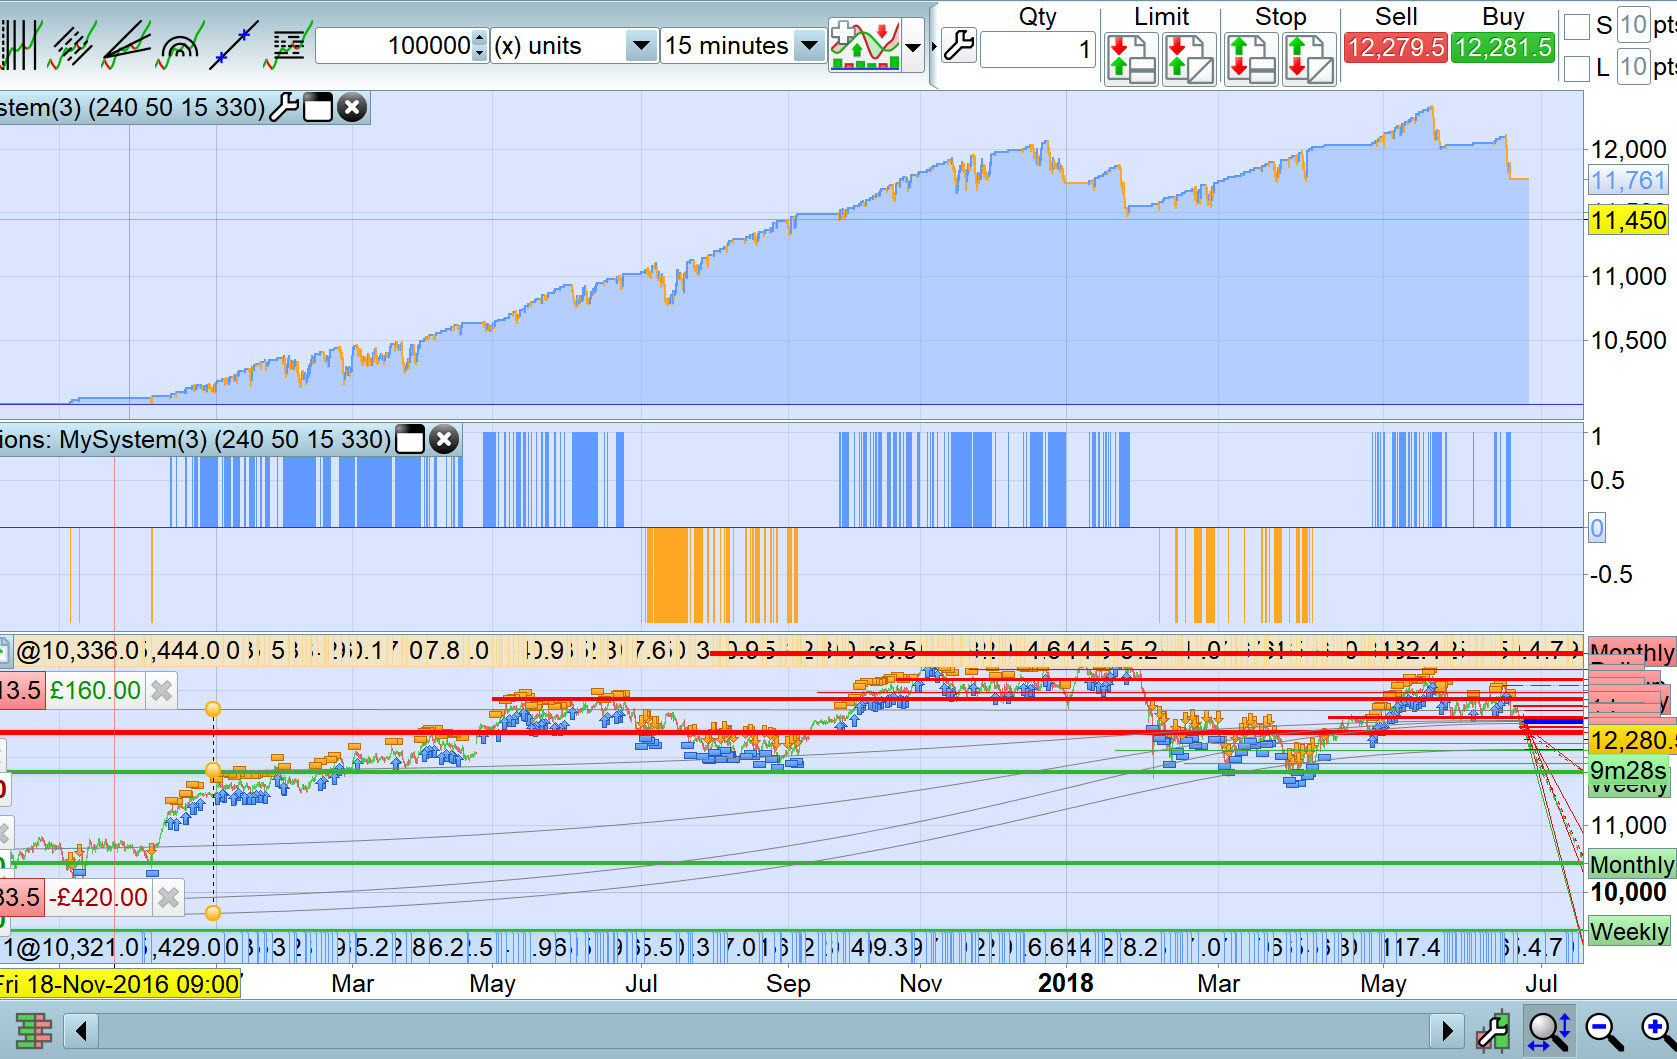Cancel the -£420.00 order line
The height and width of the screenshot is (1059, 1677).
tap(169, 897)
